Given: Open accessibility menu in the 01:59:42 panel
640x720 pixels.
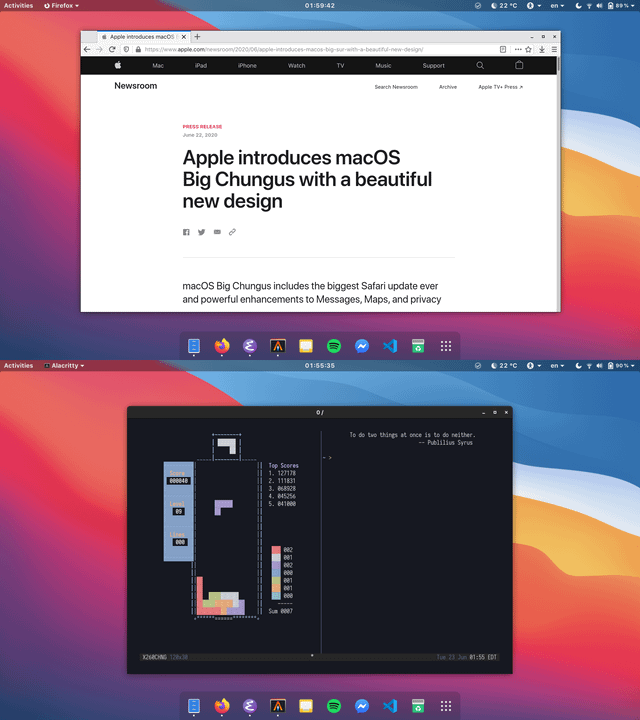Looking at the screenshot, I should tap(533, 6).
